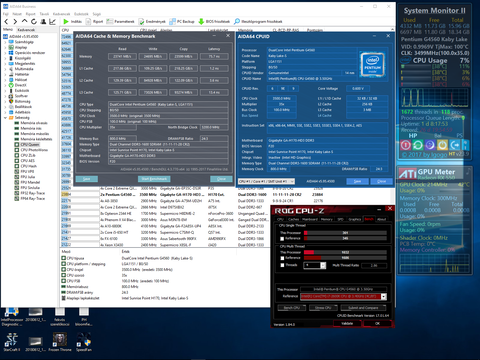480x360 pixels.
Task: Open the Eszközök menu
Action: tap(81, 14)
